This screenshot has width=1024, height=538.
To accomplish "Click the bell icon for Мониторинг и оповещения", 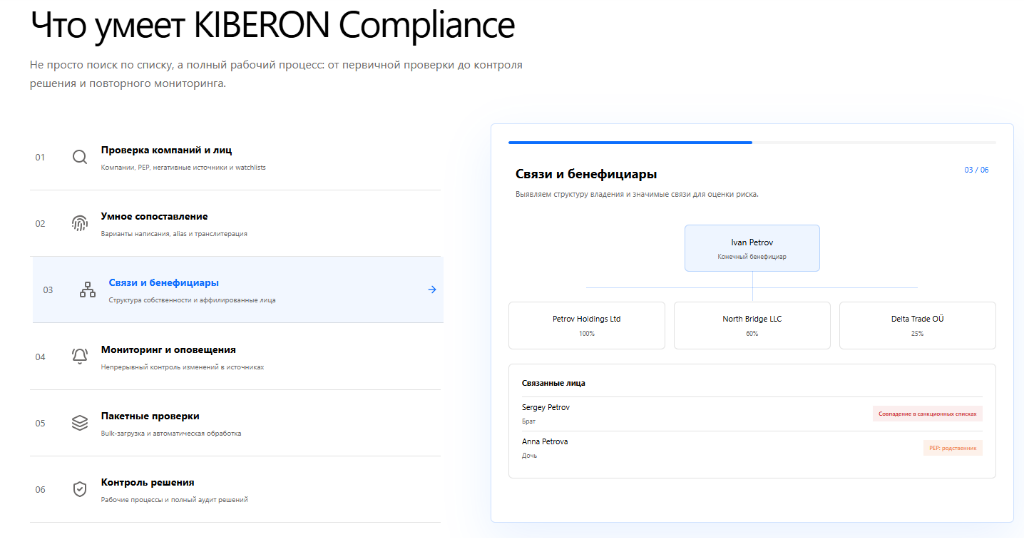I will click(80, 356).
